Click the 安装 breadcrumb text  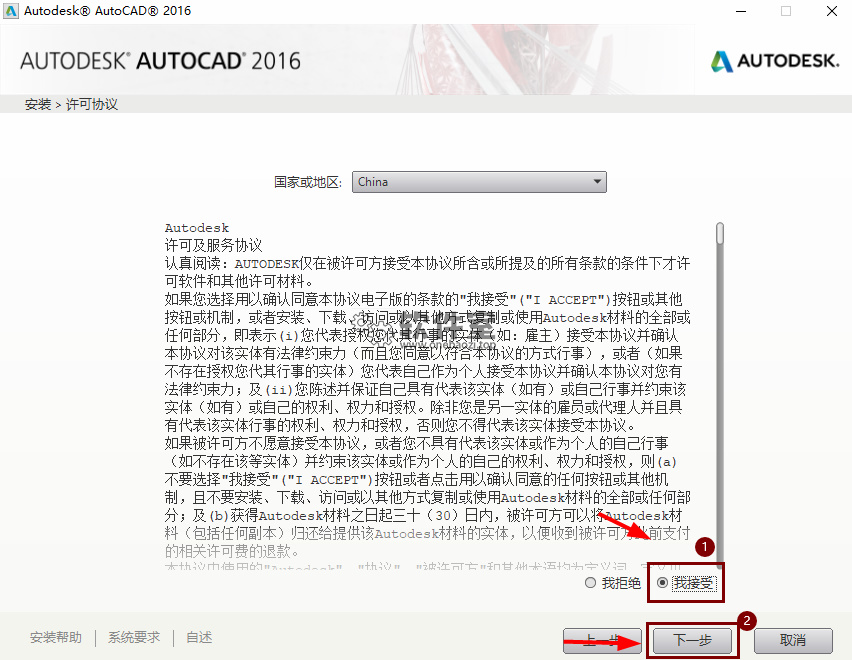[38, 104]
